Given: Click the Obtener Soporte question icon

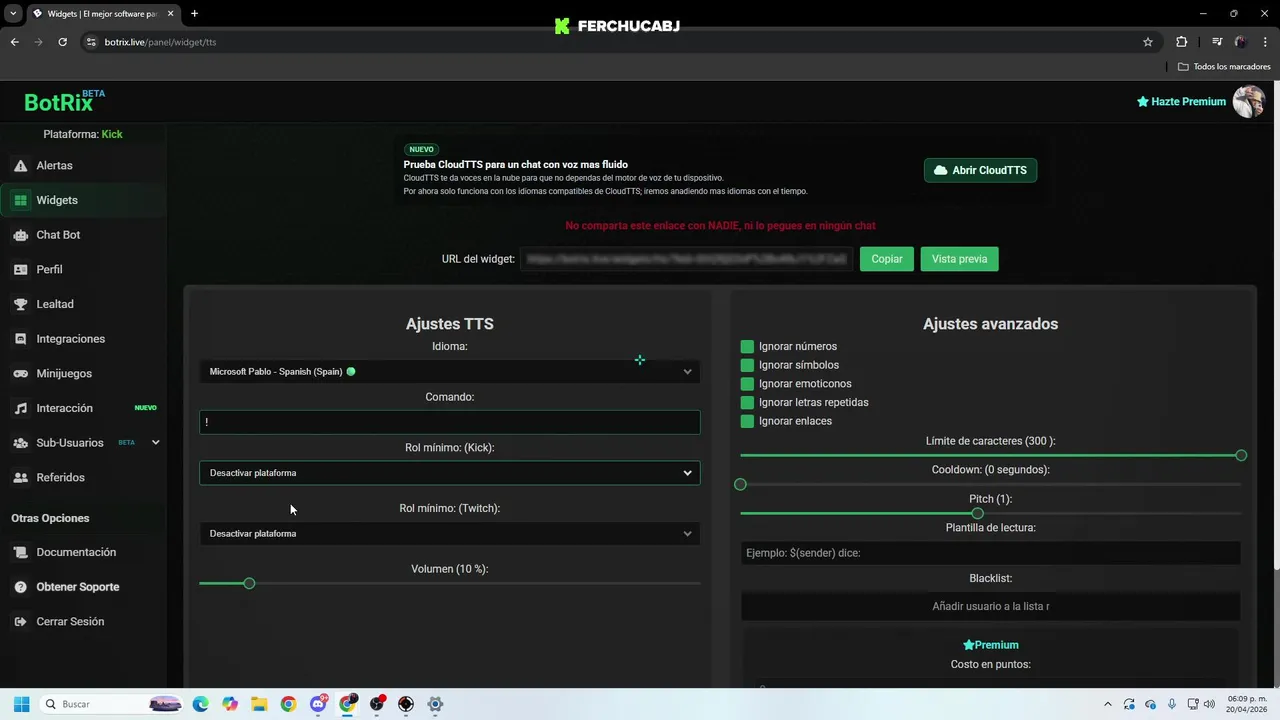Looking at the screenshot, I should coord(20,587).
